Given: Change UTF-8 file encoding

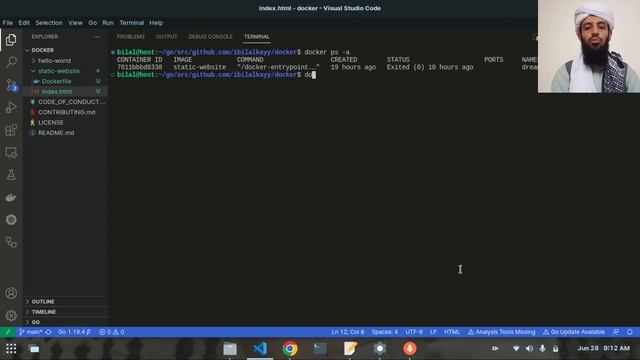Looking at the screenshot, I should click(414, 332).
